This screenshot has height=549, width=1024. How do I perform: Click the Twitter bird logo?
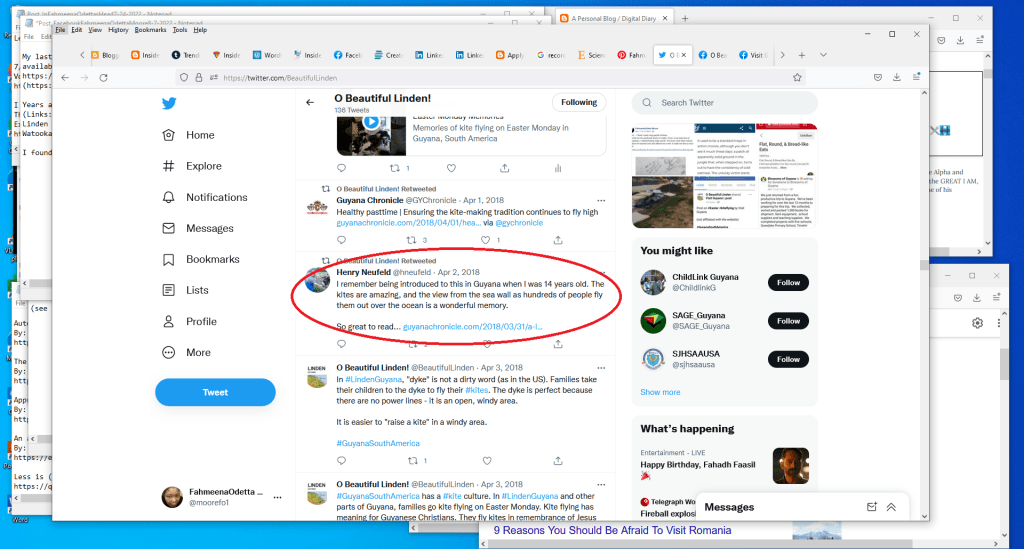coord(169,103)
